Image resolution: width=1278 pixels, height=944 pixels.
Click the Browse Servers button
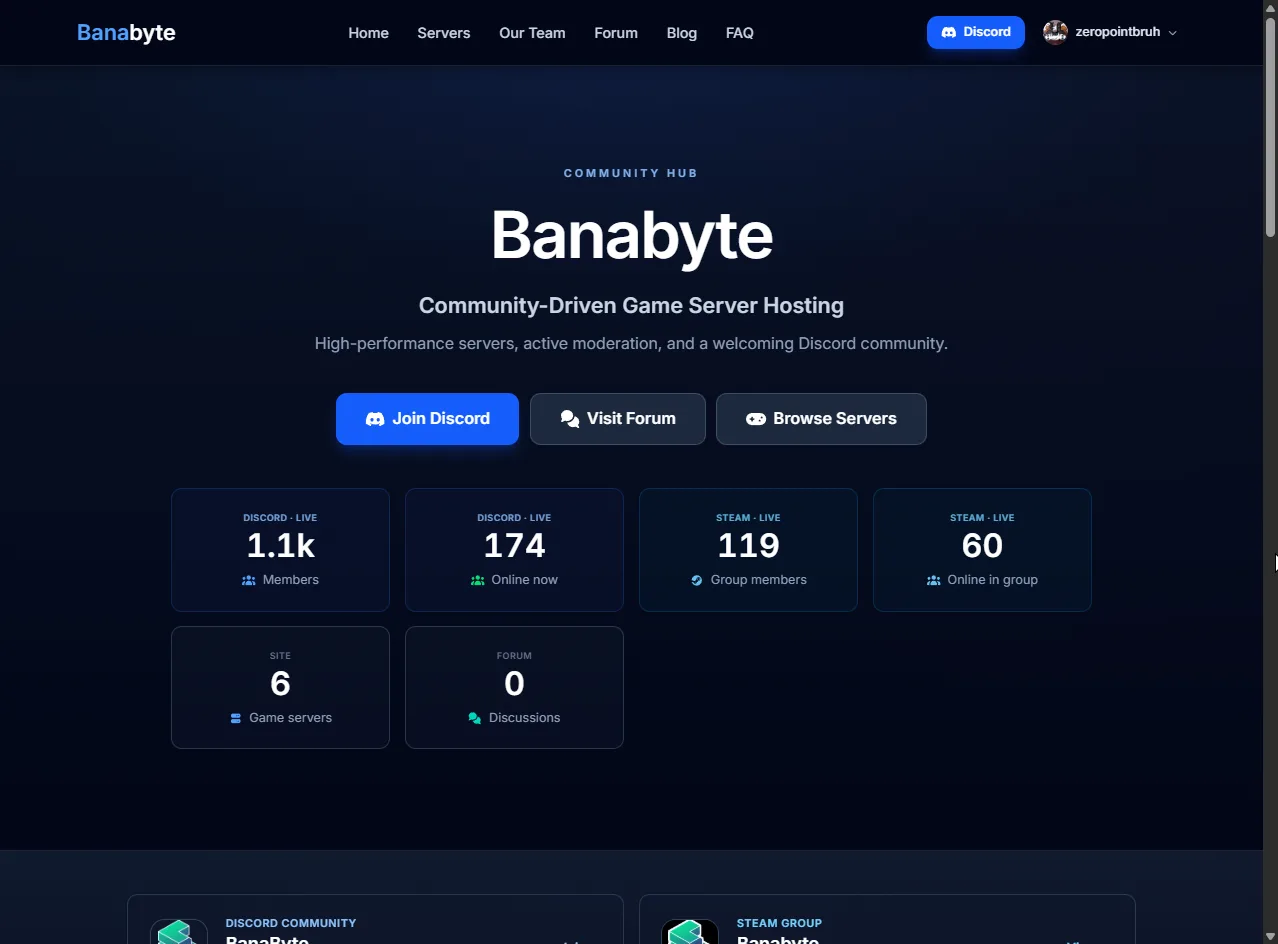821,419
